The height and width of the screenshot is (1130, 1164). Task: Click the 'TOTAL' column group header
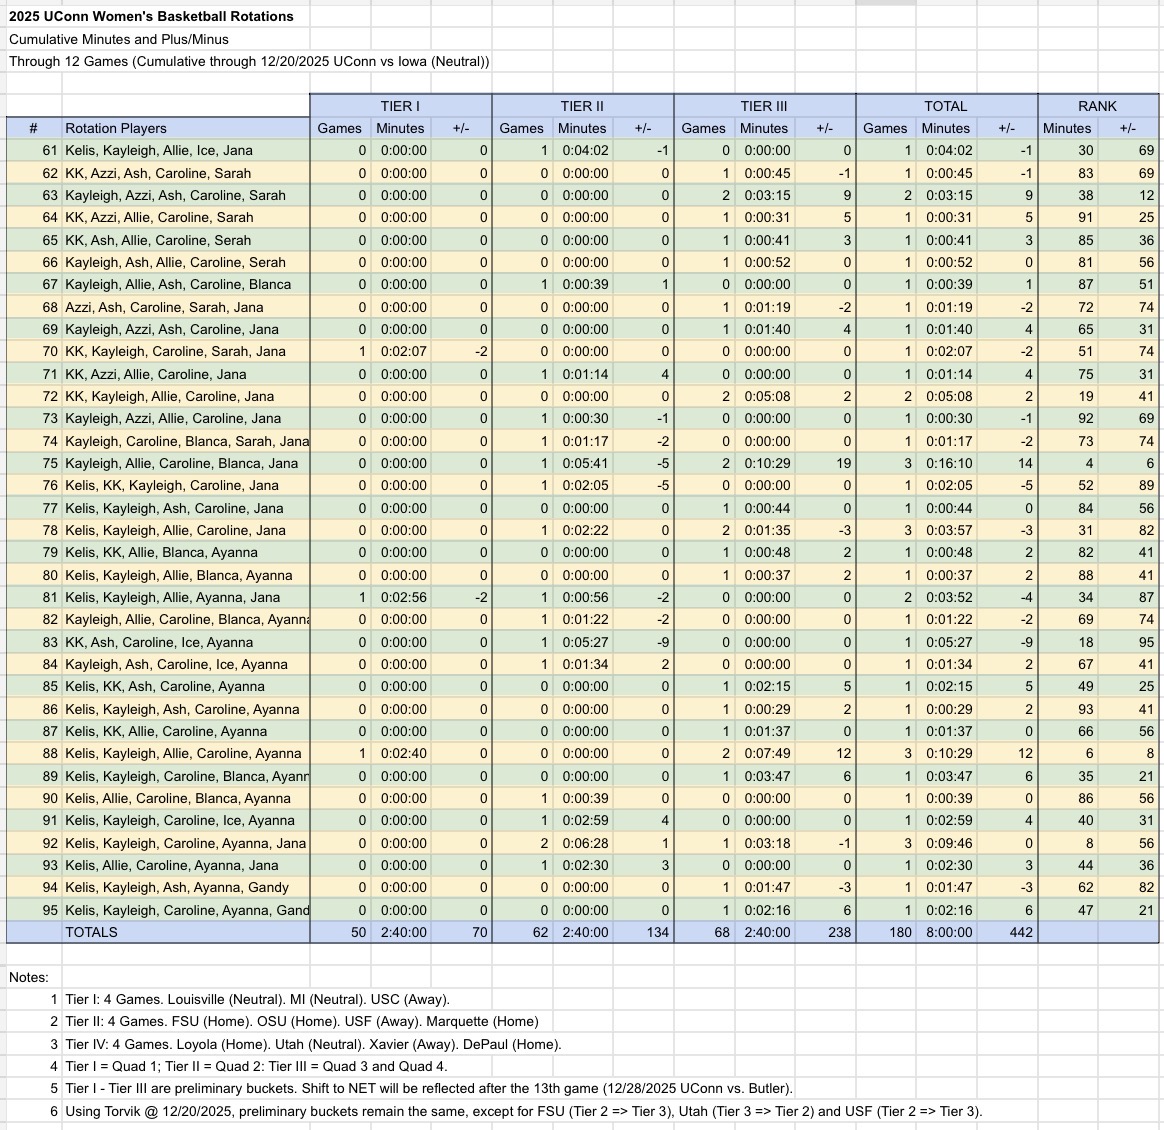click(x=945, y=106)
